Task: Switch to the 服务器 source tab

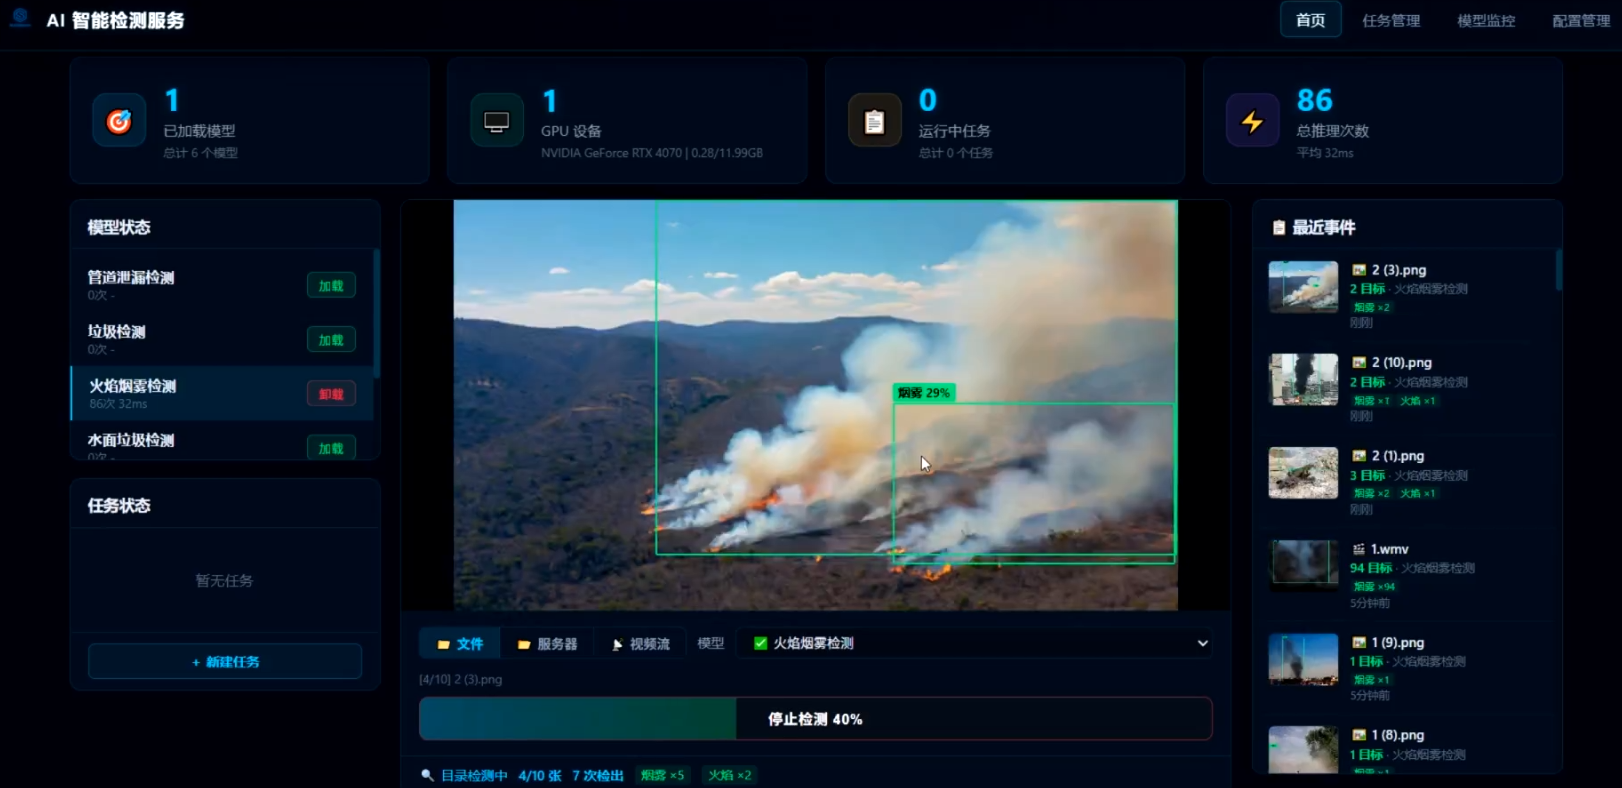Action: click(x=548, y=644)
